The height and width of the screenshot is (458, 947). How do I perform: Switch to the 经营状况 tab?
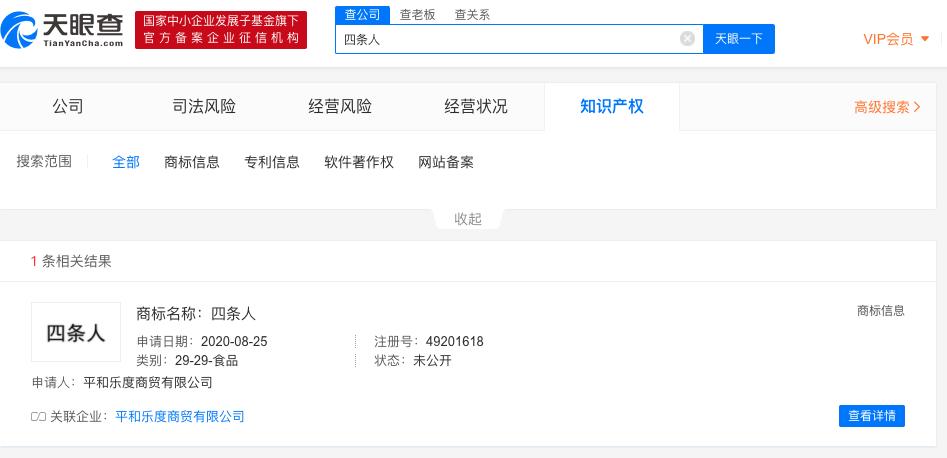coord(476,107)
